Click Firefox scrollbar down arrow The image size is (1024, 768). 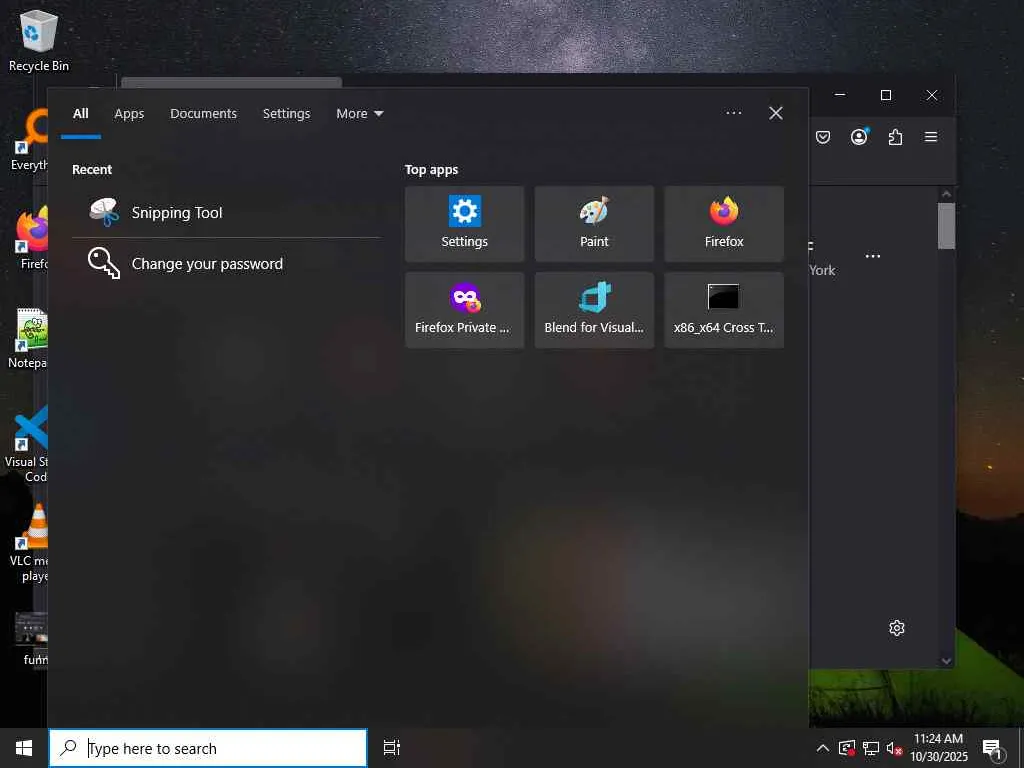pyautogui.click(x=946, y=660)
